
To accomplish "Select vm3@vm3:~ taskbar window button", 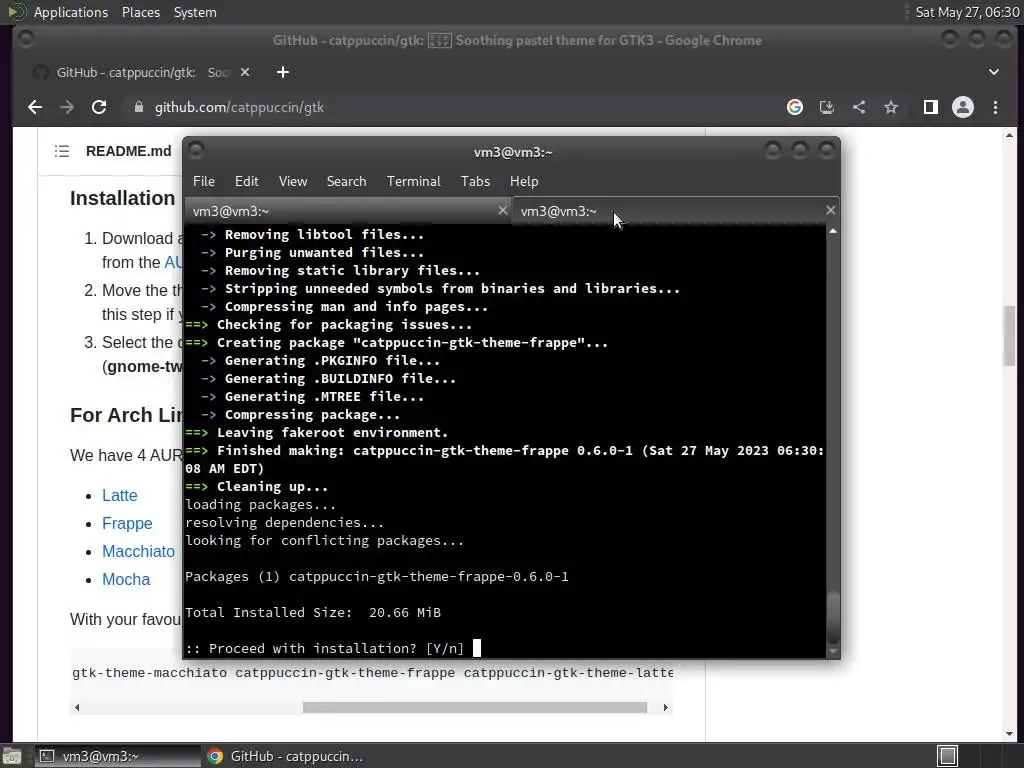I will [x=118, y=756].
